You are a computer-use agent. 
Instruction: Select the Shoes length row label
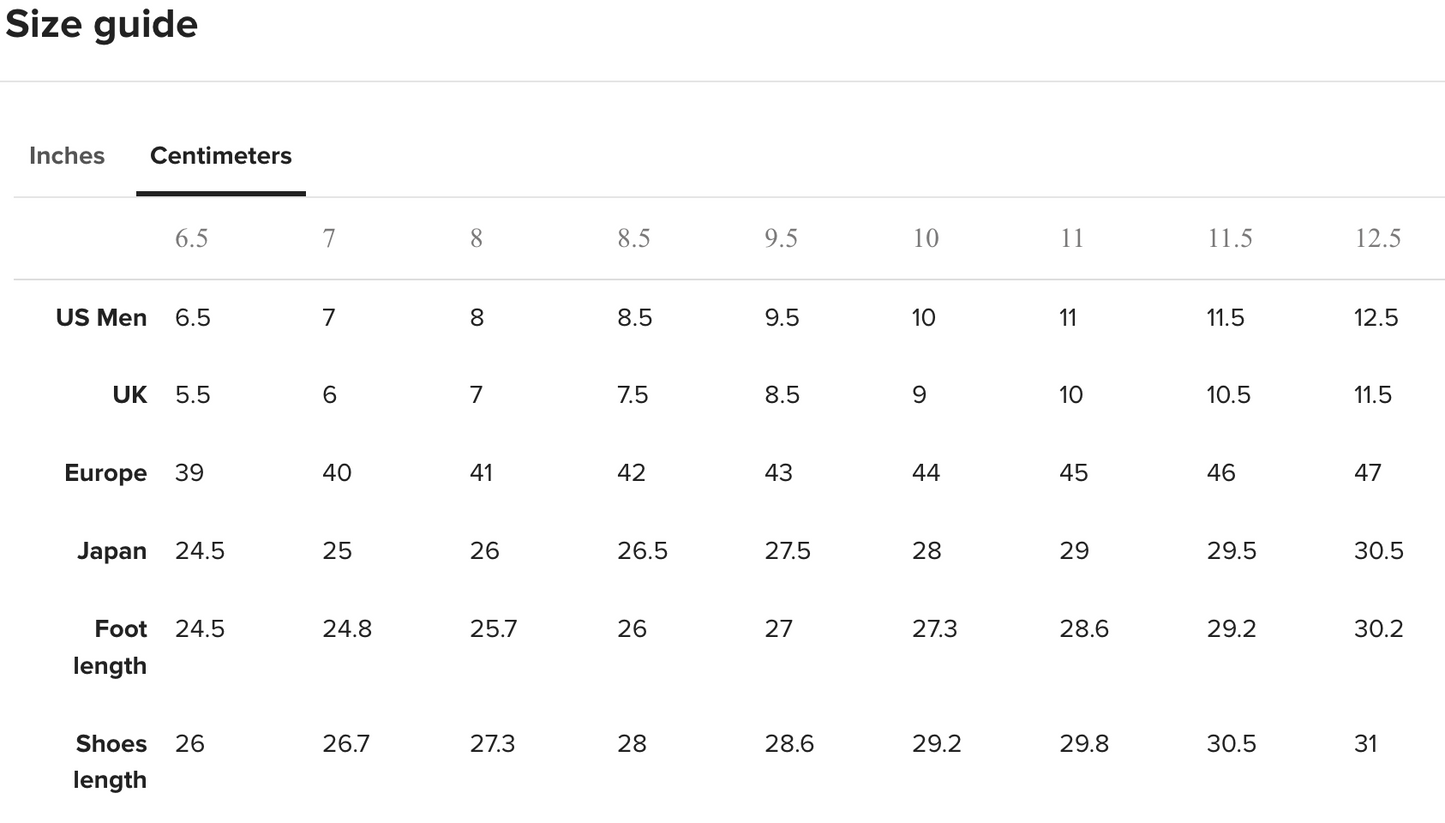pos(111,762)
